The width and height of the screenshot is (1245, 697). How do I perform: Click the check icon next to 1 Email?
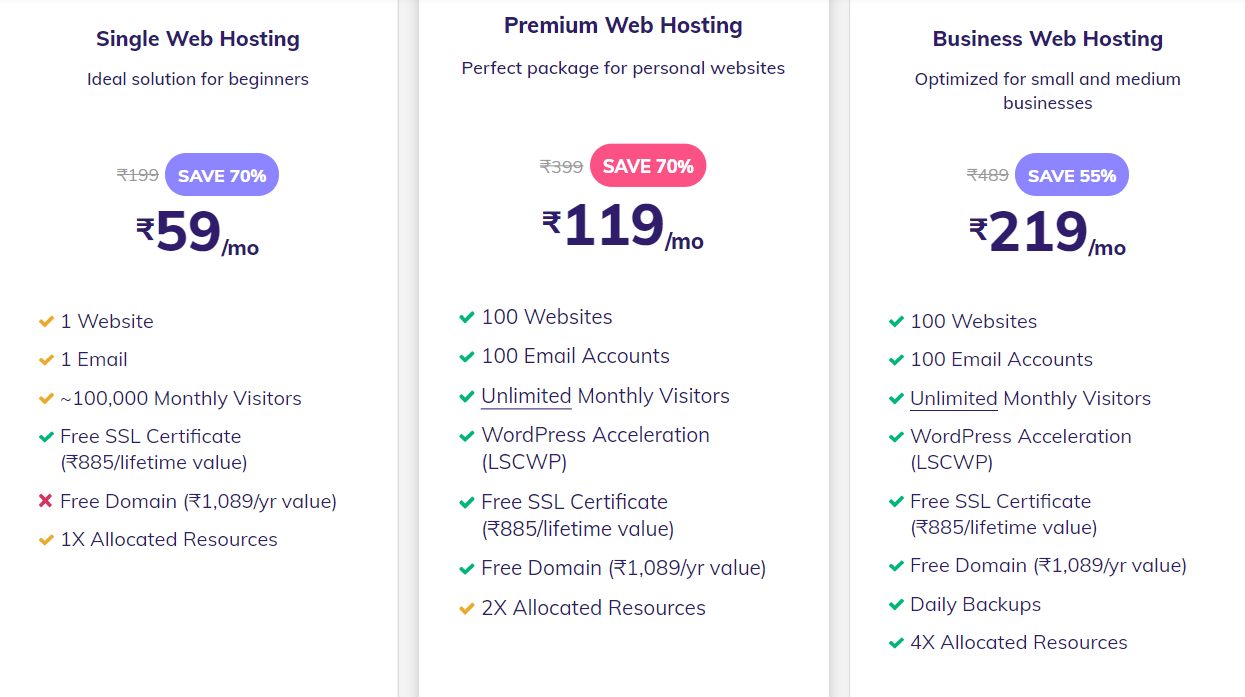click(46, 360)
